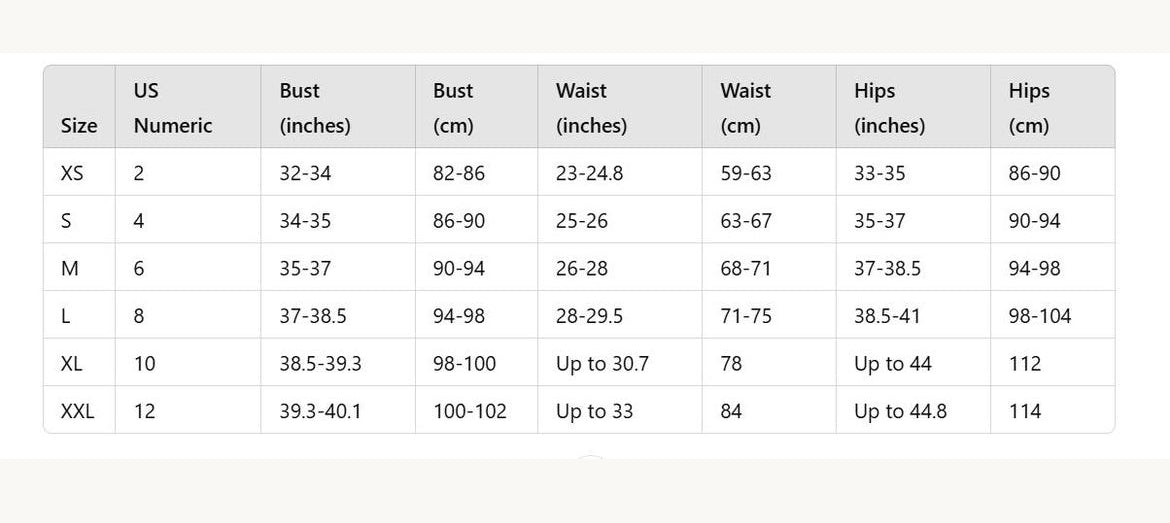Click the Hips (inches) column header

tap(889, 108)
